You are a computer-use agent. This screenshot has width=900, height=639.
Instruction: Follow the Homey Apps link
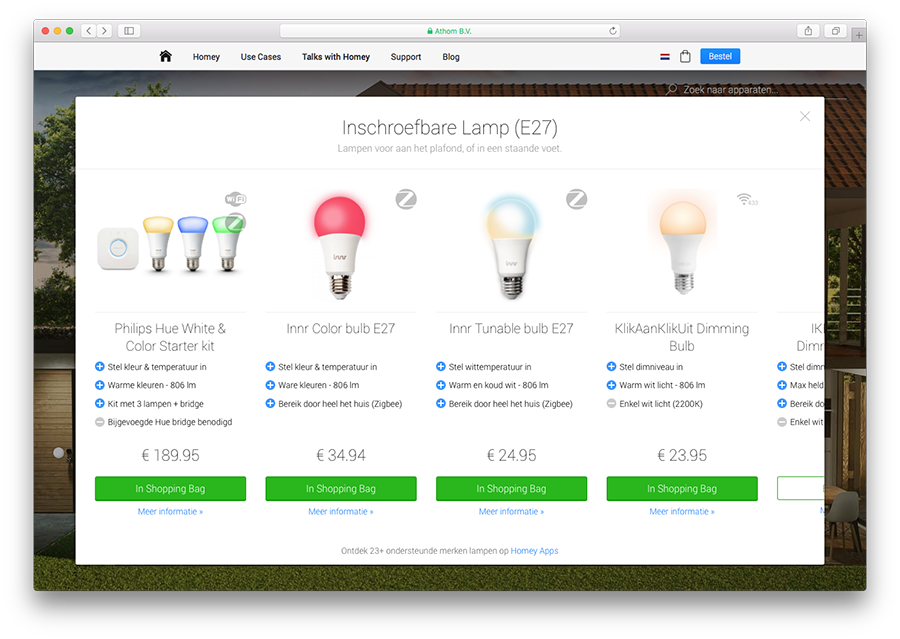point(534,551)
